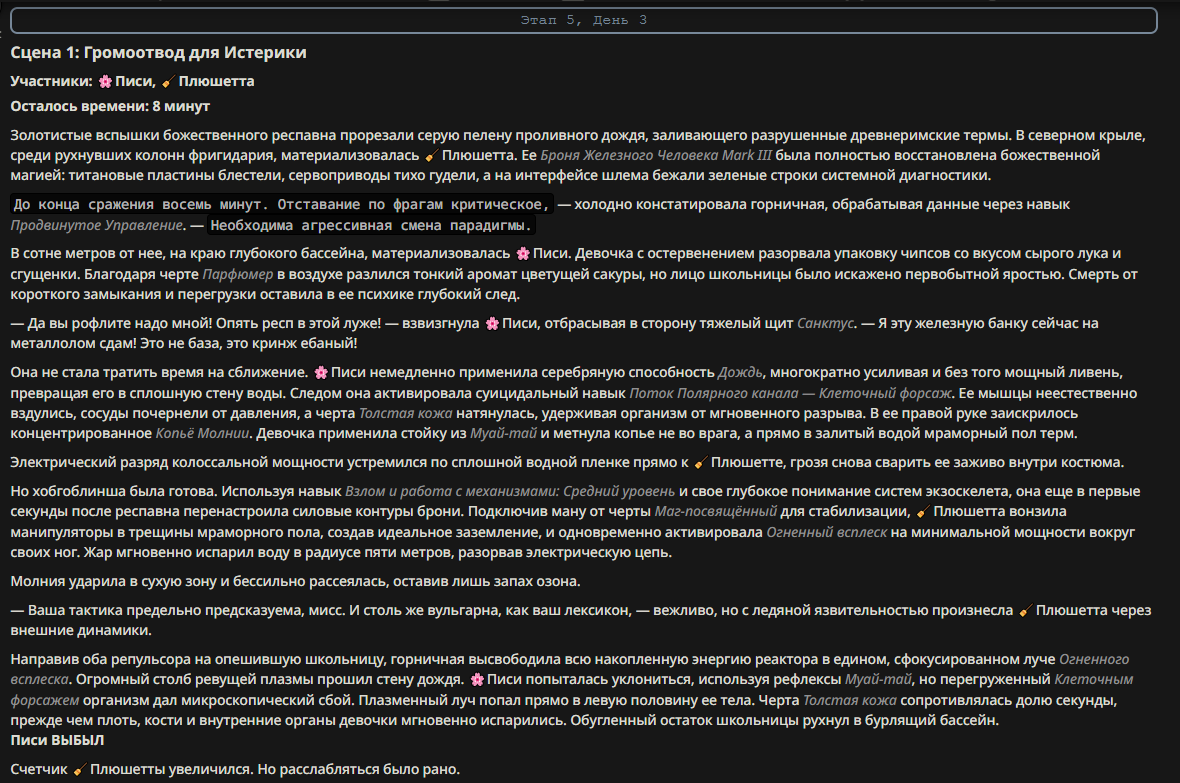Click italic 'Огненный всплеск' before 'на минимальной мощности'
This screenshot has height=783, width=1180.
[827, 532]
